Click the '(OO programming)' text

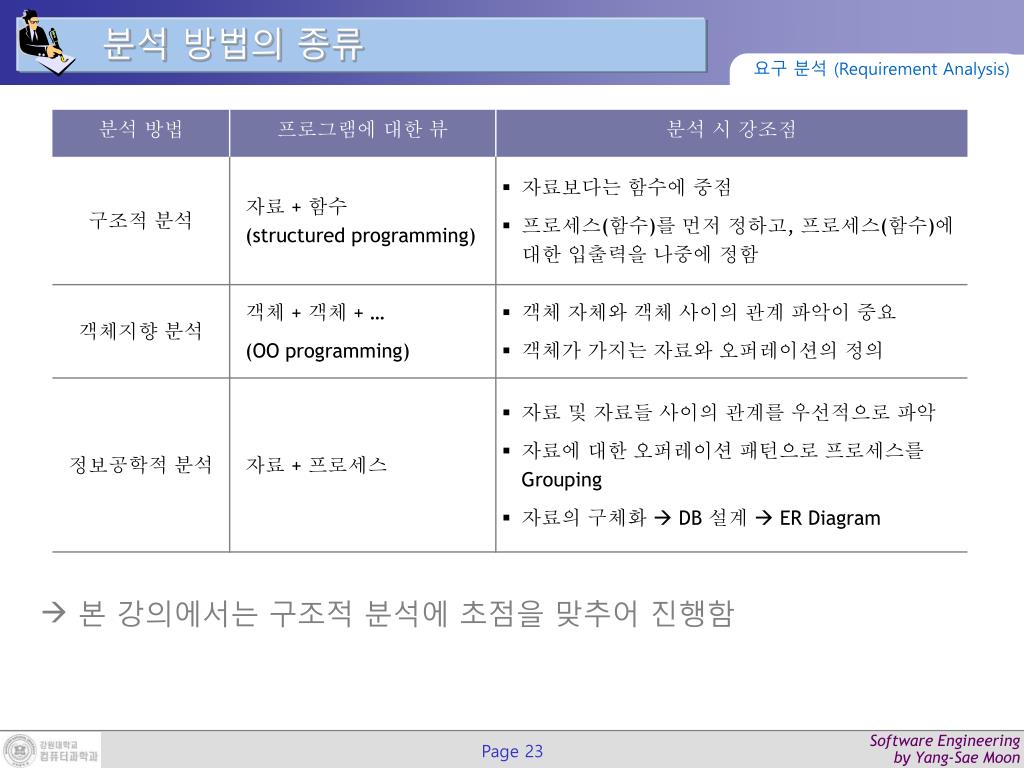pos(327,351)
